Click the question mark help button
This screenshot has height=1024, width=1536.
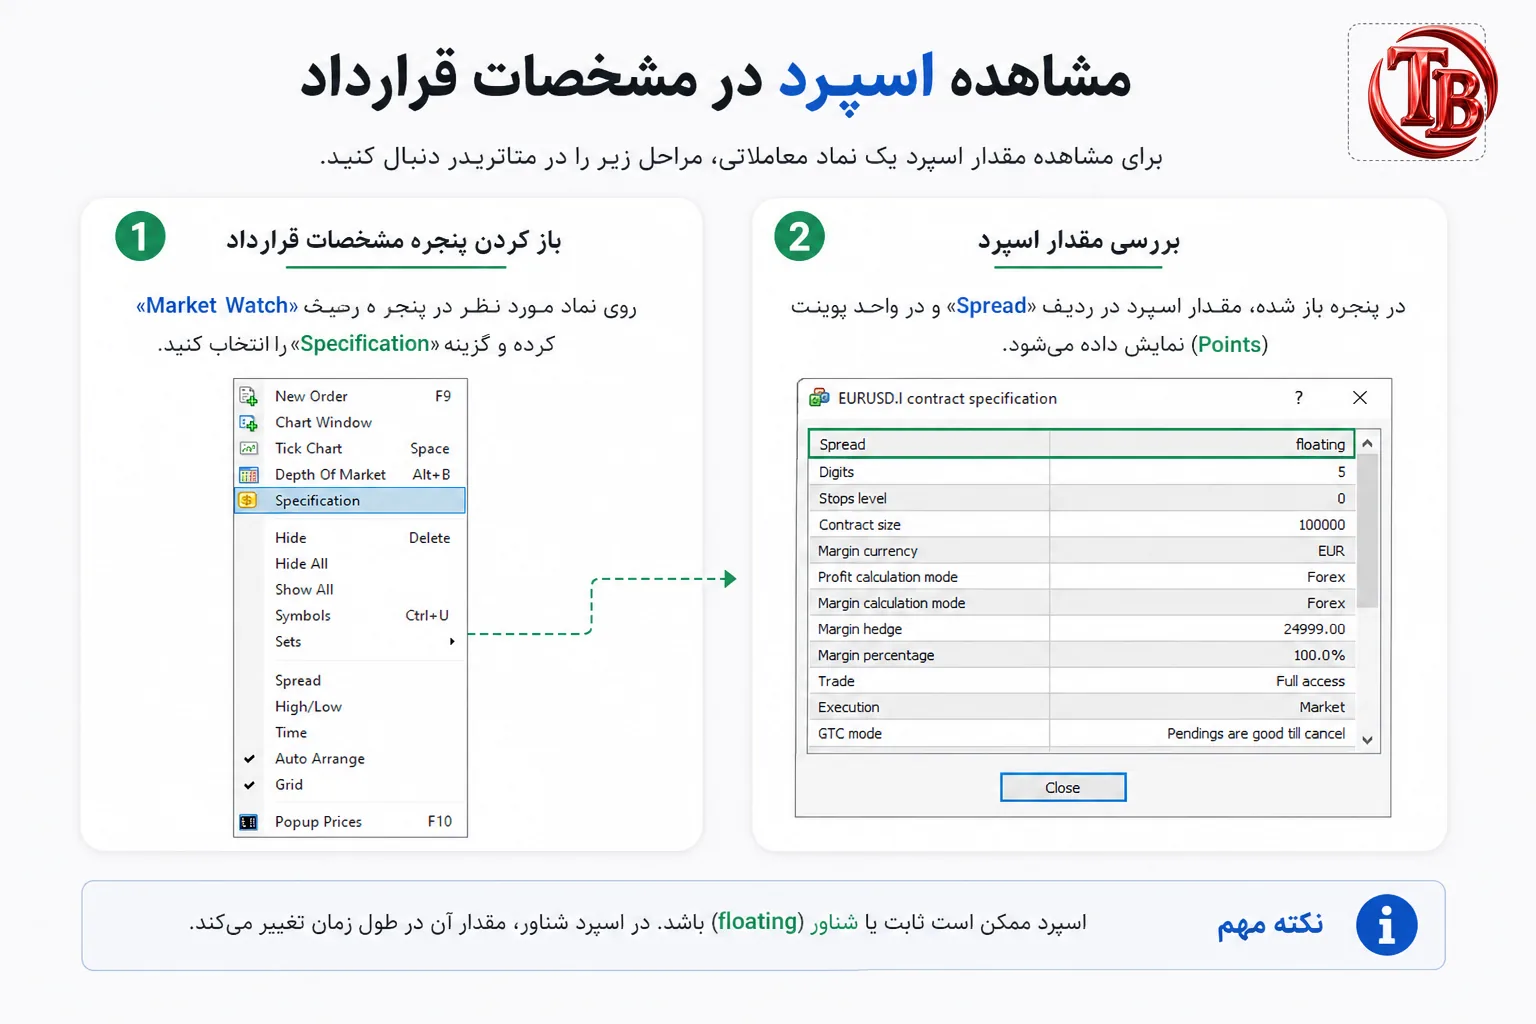tap(1299, 398)
